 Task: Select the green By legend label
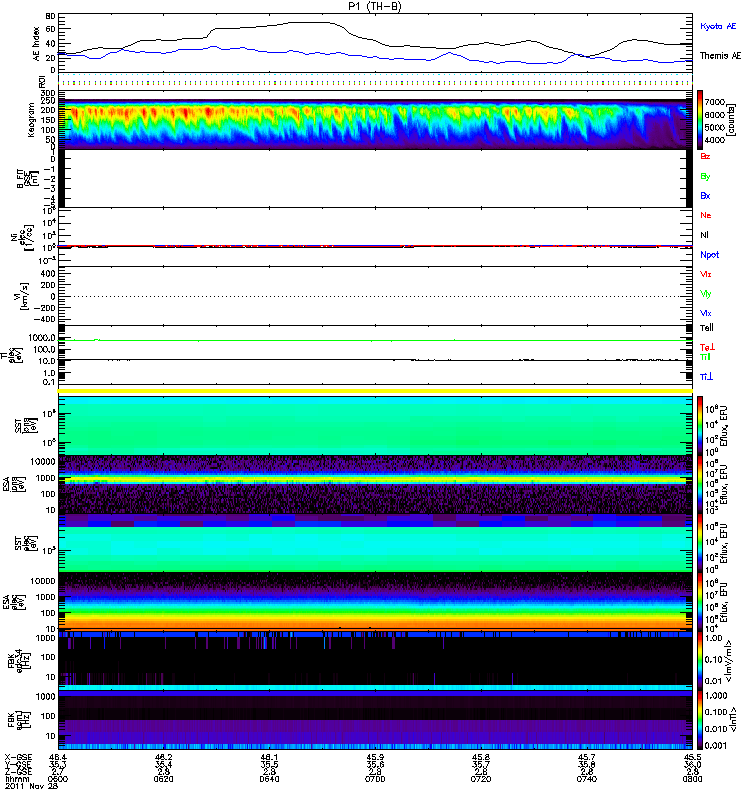705,177
